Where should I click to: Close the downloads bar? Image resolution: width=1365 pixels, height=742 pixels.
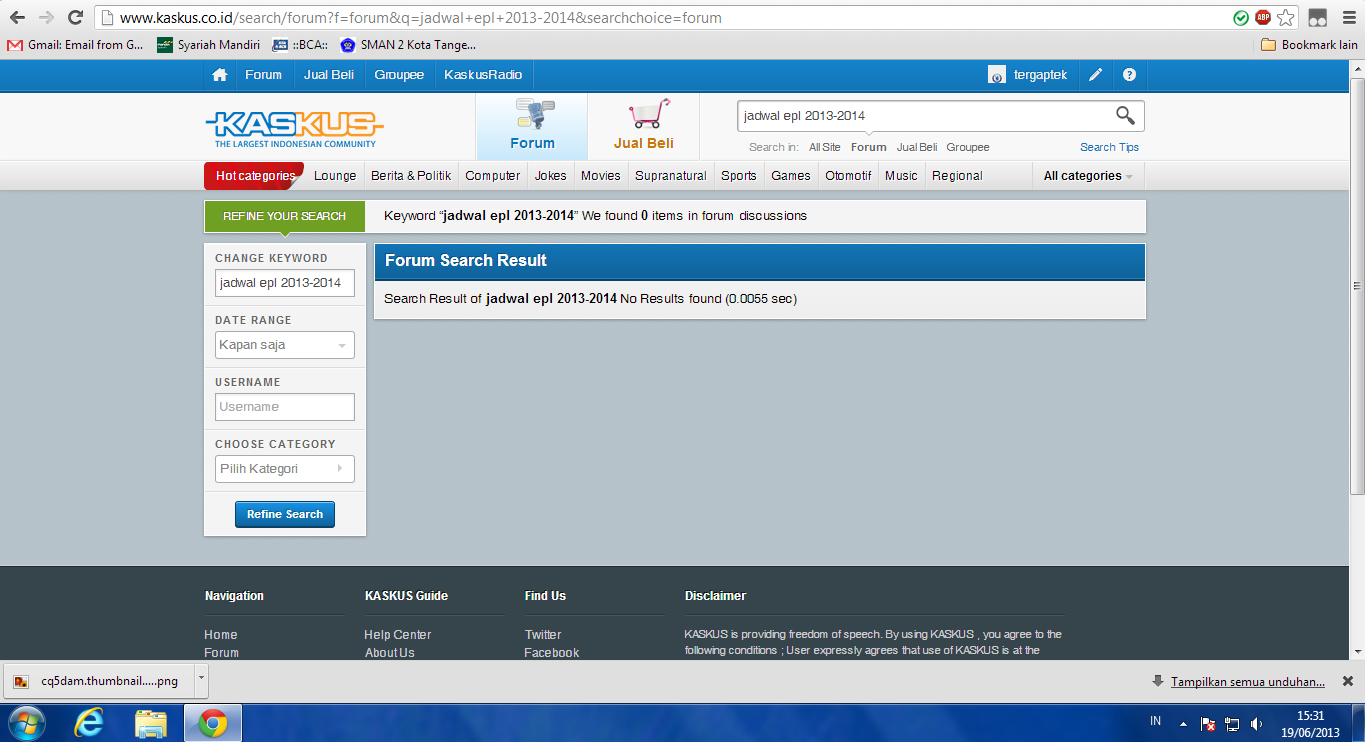pyautogui.click(x=1347, y=681)
